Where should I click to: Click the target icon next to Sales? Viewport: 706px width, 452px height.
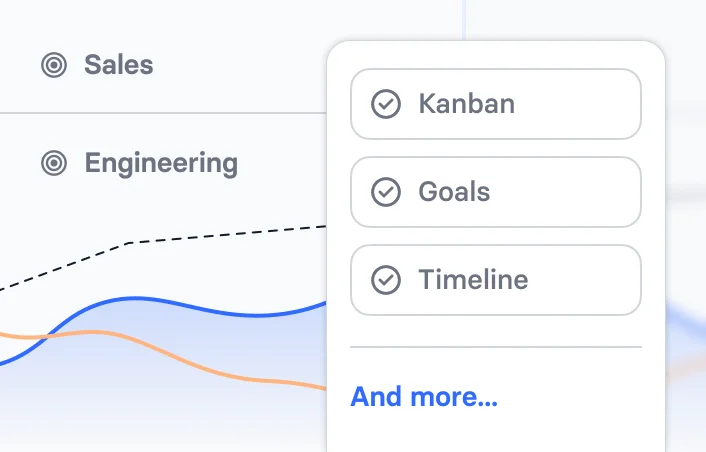(x=54, y=65)
